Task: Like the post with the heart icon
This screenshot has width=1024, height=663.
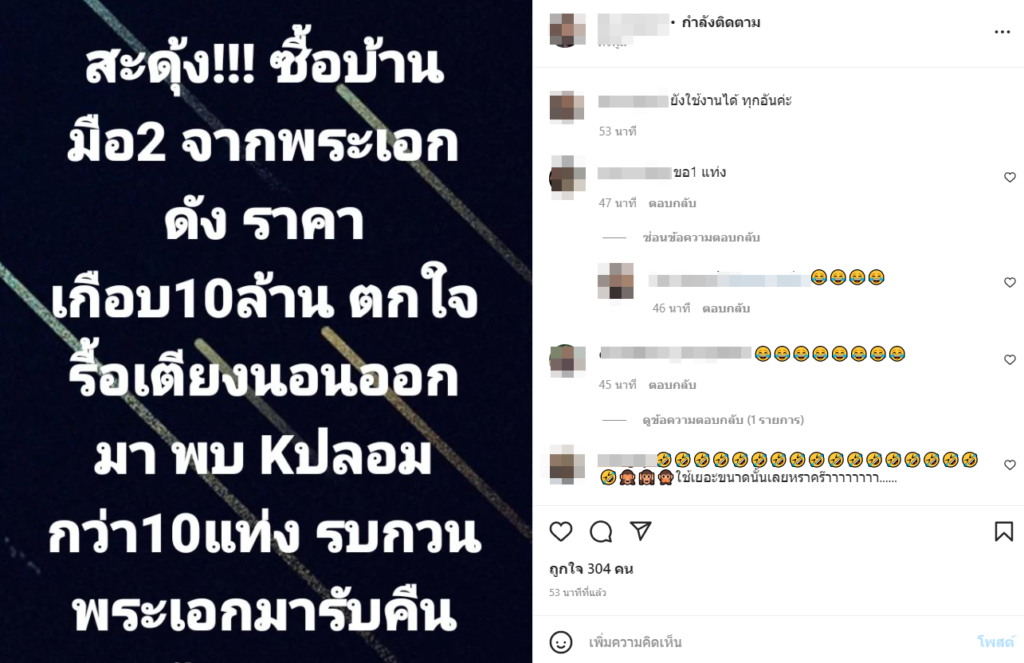Action: pos(561,532)
